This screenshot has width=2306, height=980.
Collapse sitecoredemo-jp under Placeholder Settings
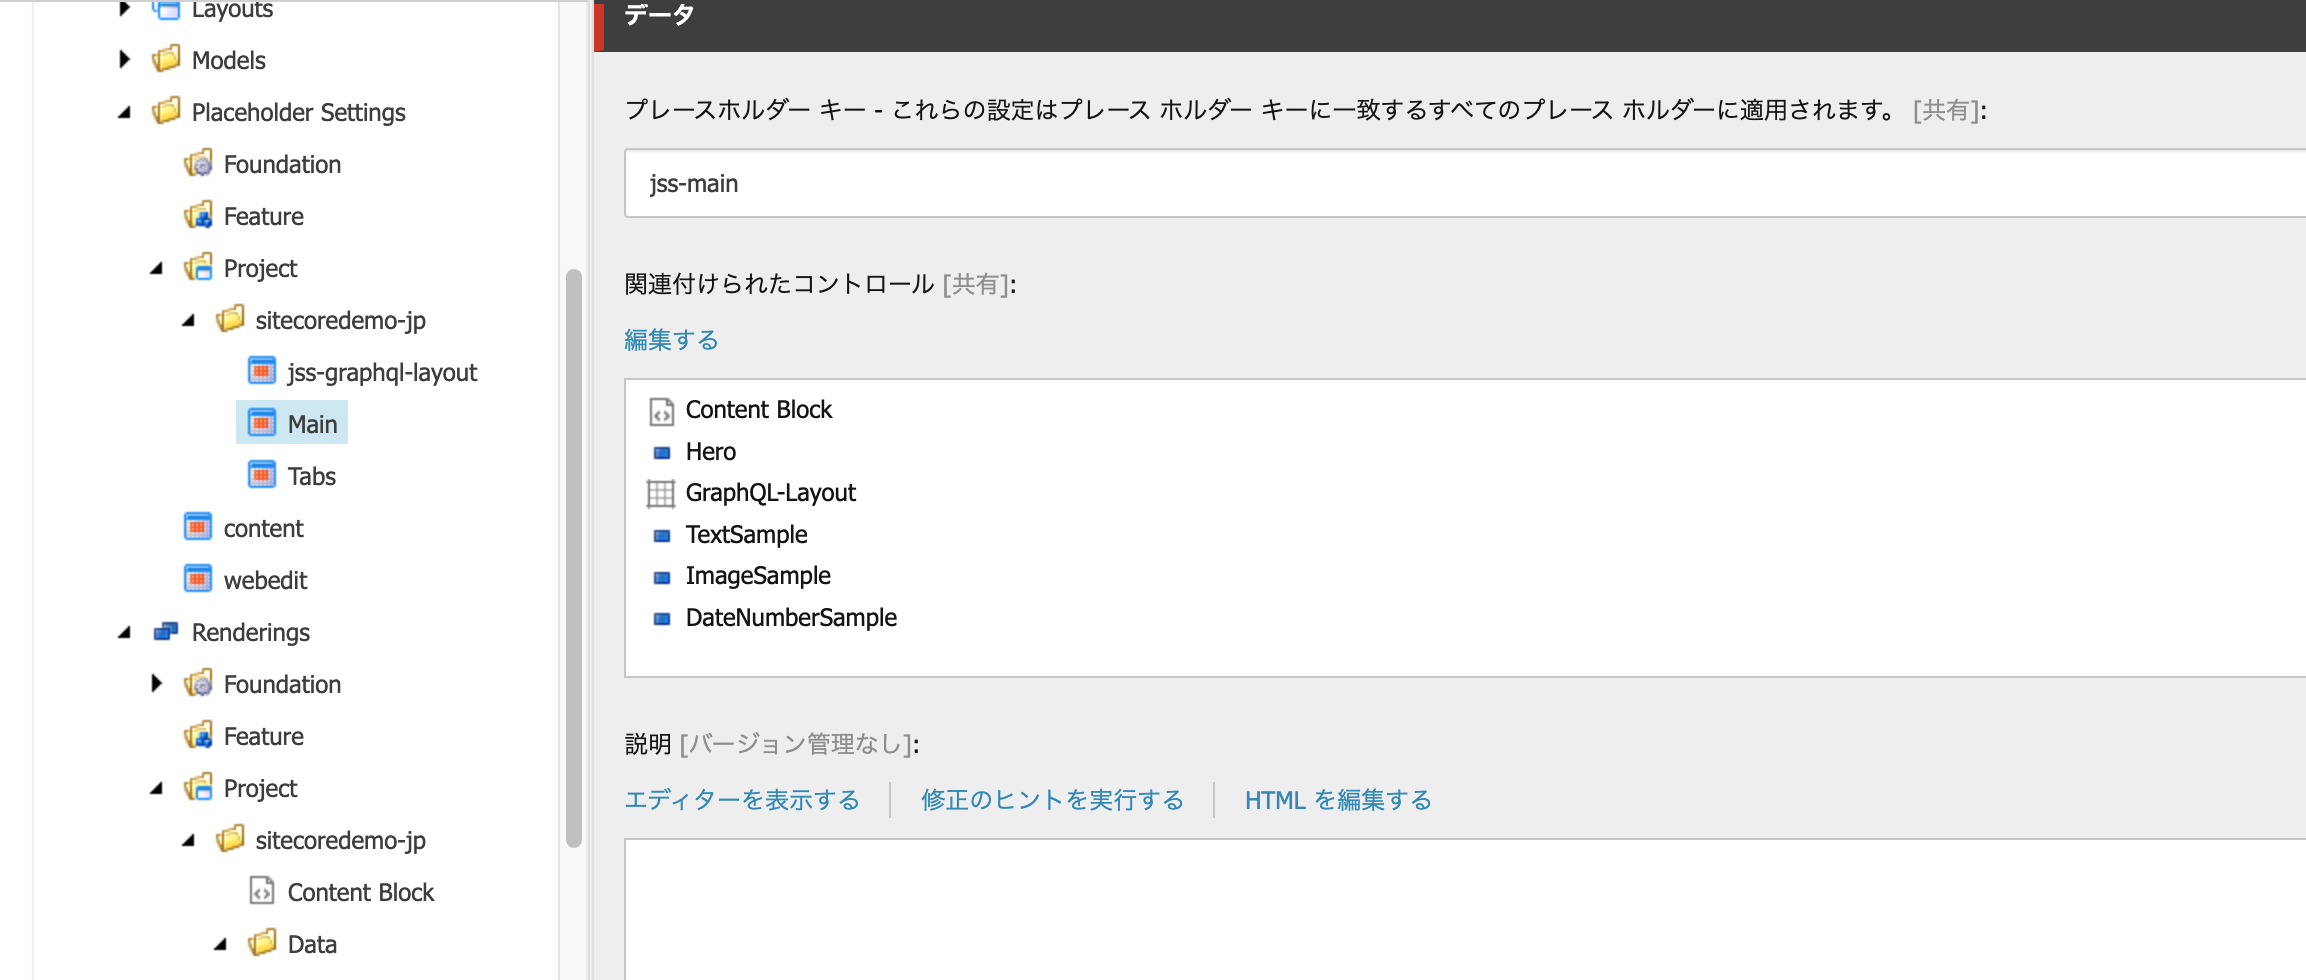pyautogui.click(x=189, y=320)
